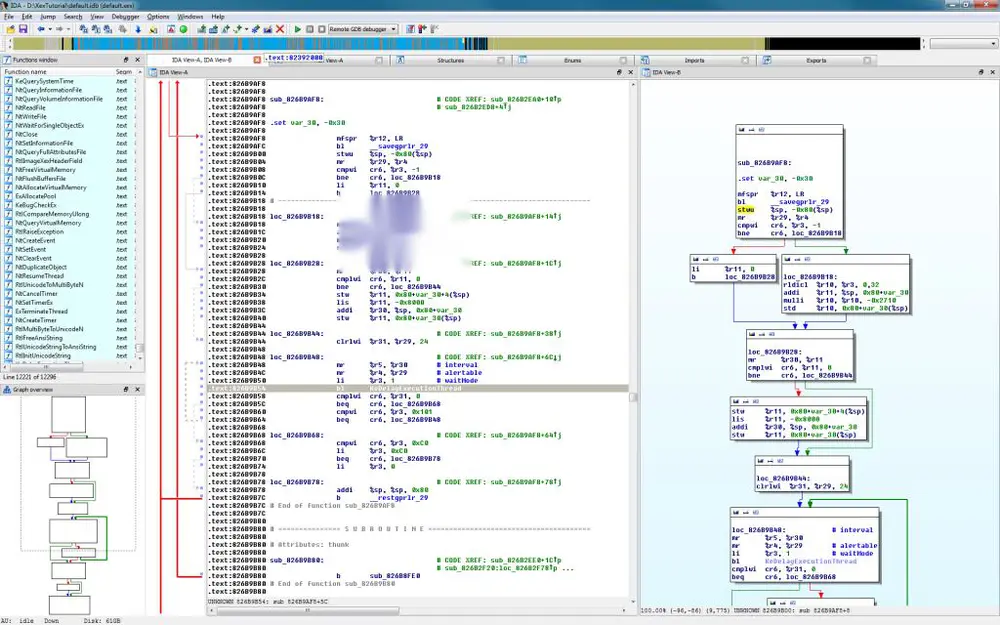Switch to the Exports tab

pyautogui.click(x=816, y=60)
